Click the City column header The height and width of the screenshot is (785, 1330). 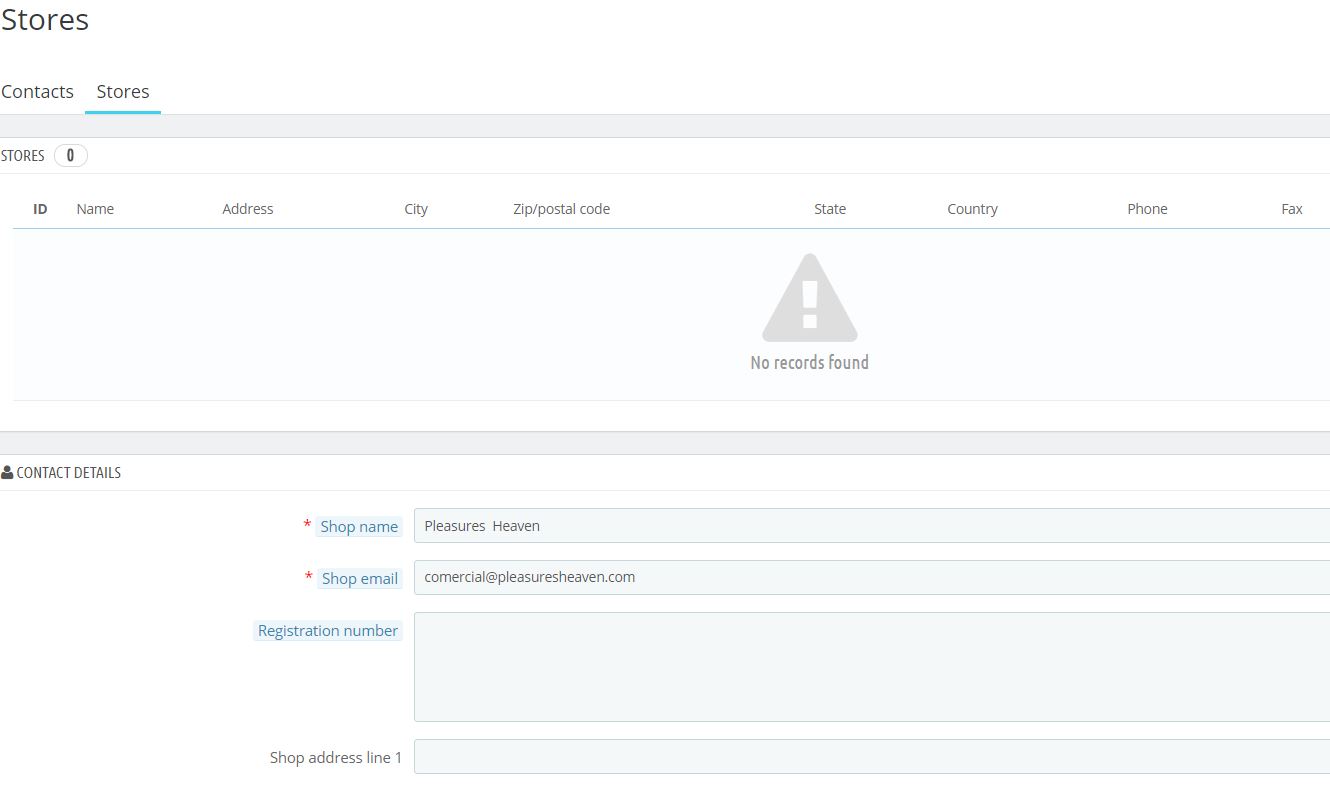(x=416, y=209)
